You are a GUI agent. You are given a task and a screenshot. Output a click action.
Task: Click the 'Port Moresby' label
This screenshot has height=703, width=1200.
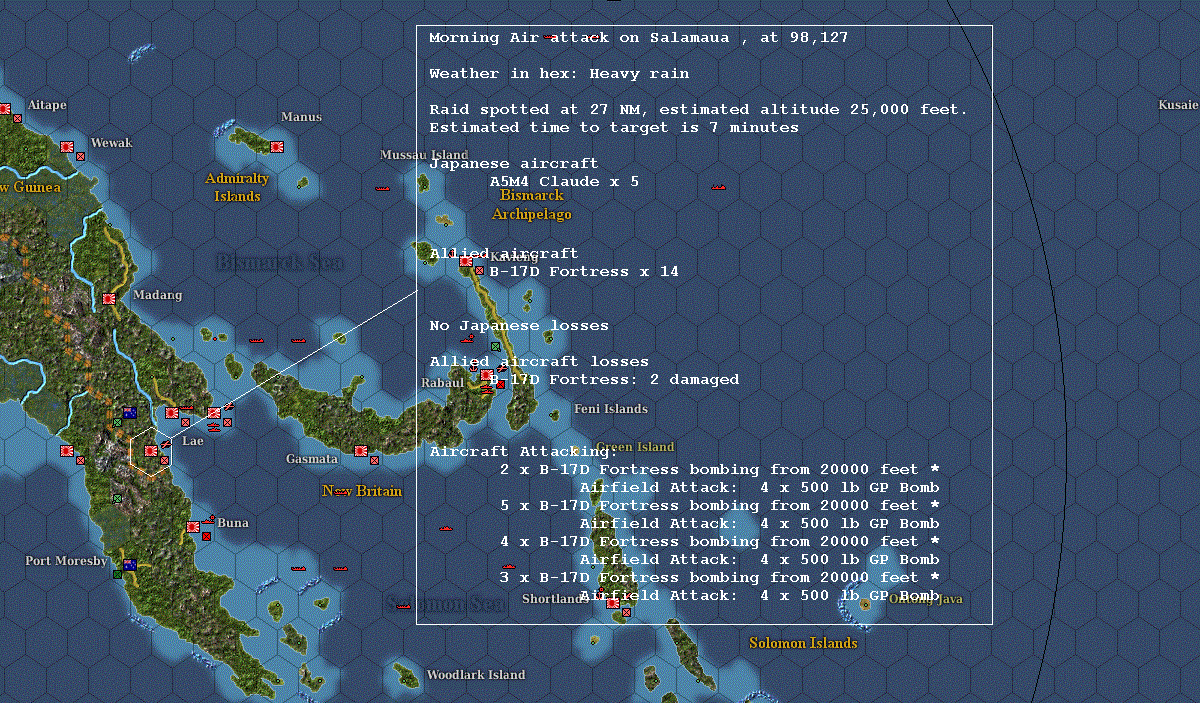[x=66, y=561]
